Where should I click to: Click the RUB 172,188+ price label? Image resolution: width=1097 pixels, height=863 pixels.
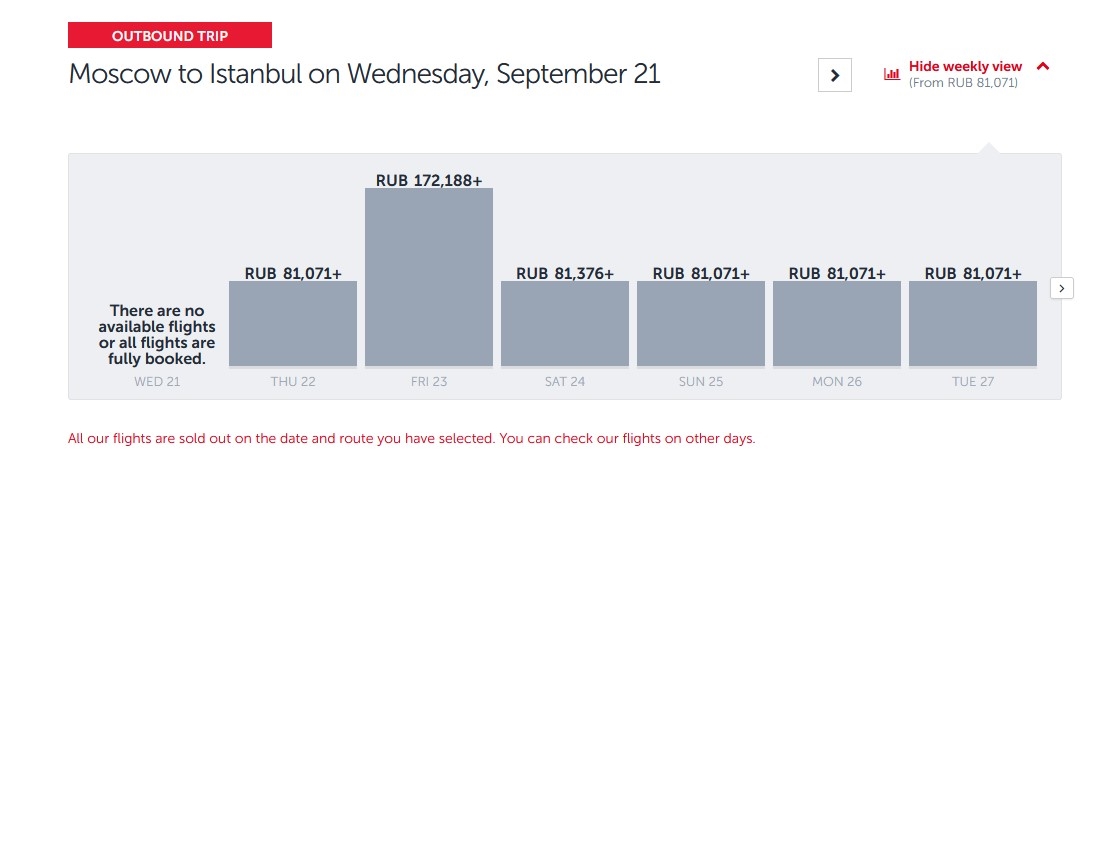(x=429, y=181)
